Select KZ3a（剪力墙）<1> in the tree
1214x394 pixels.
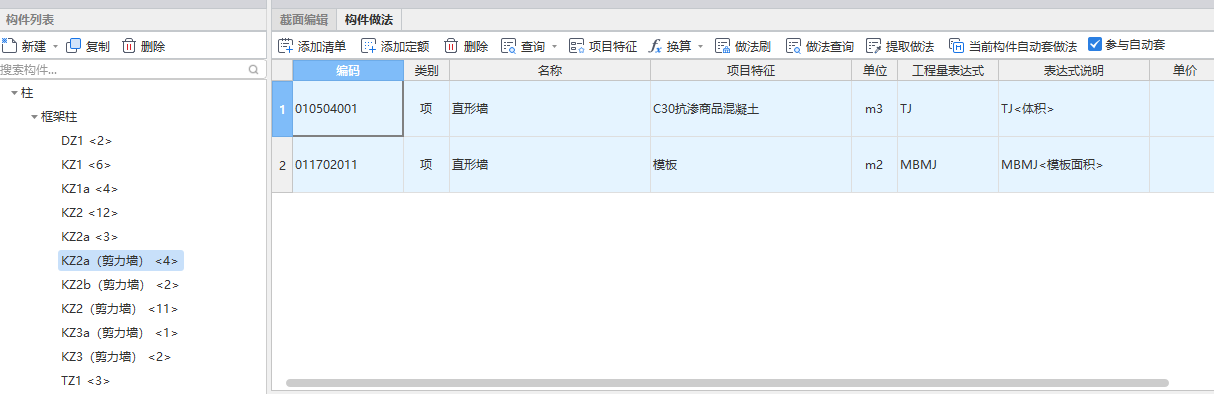[120, 333]
